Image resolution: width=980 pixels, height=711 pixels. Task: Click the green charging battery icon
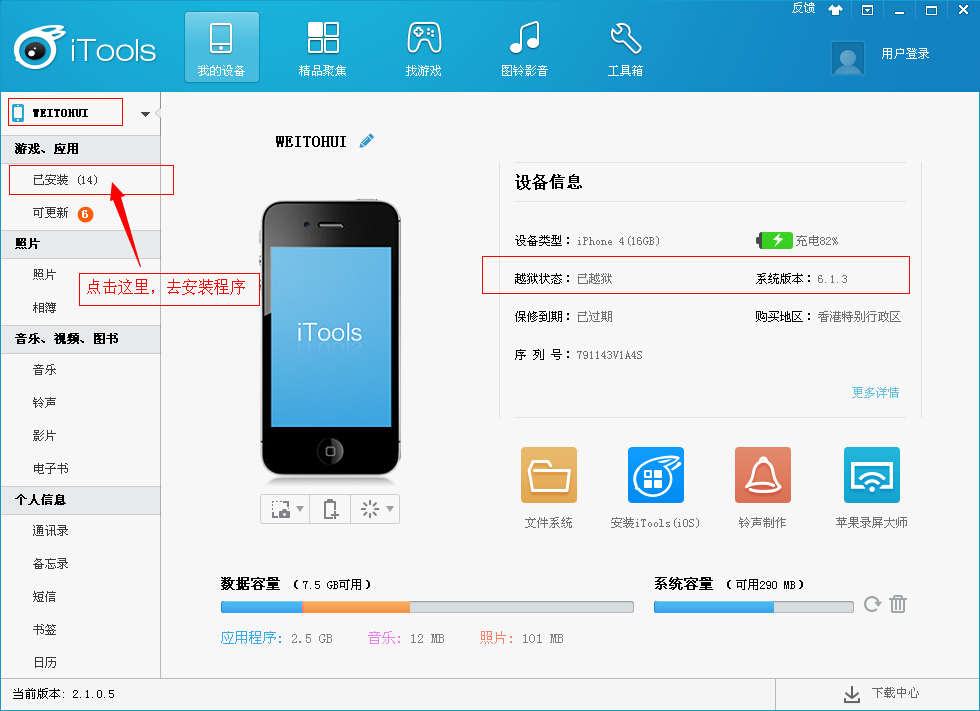774,241
